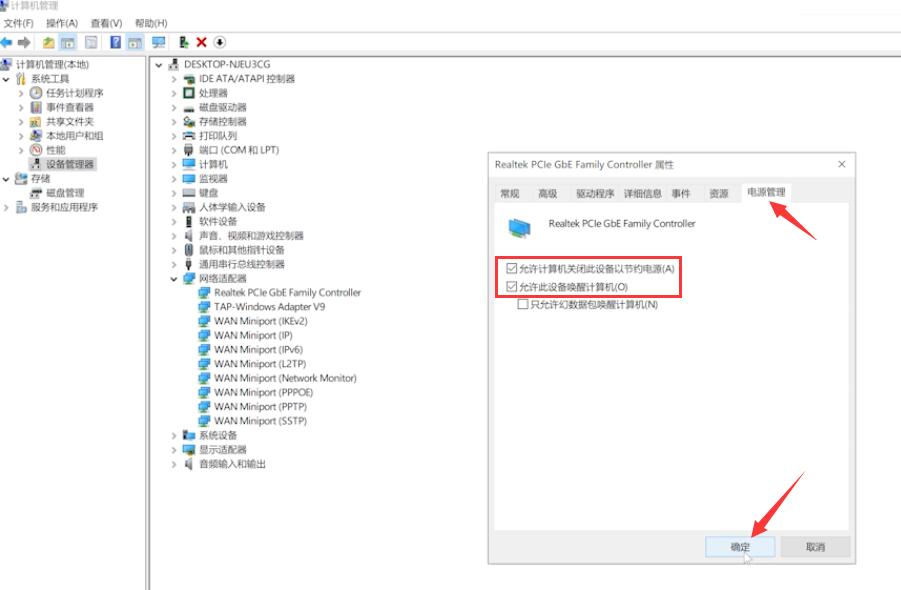Screen dimensions: 901x590
Task: Collapse the DESKTOP-NJEU3CG root node
Action: pyautogui.click(x=159, y=65)
